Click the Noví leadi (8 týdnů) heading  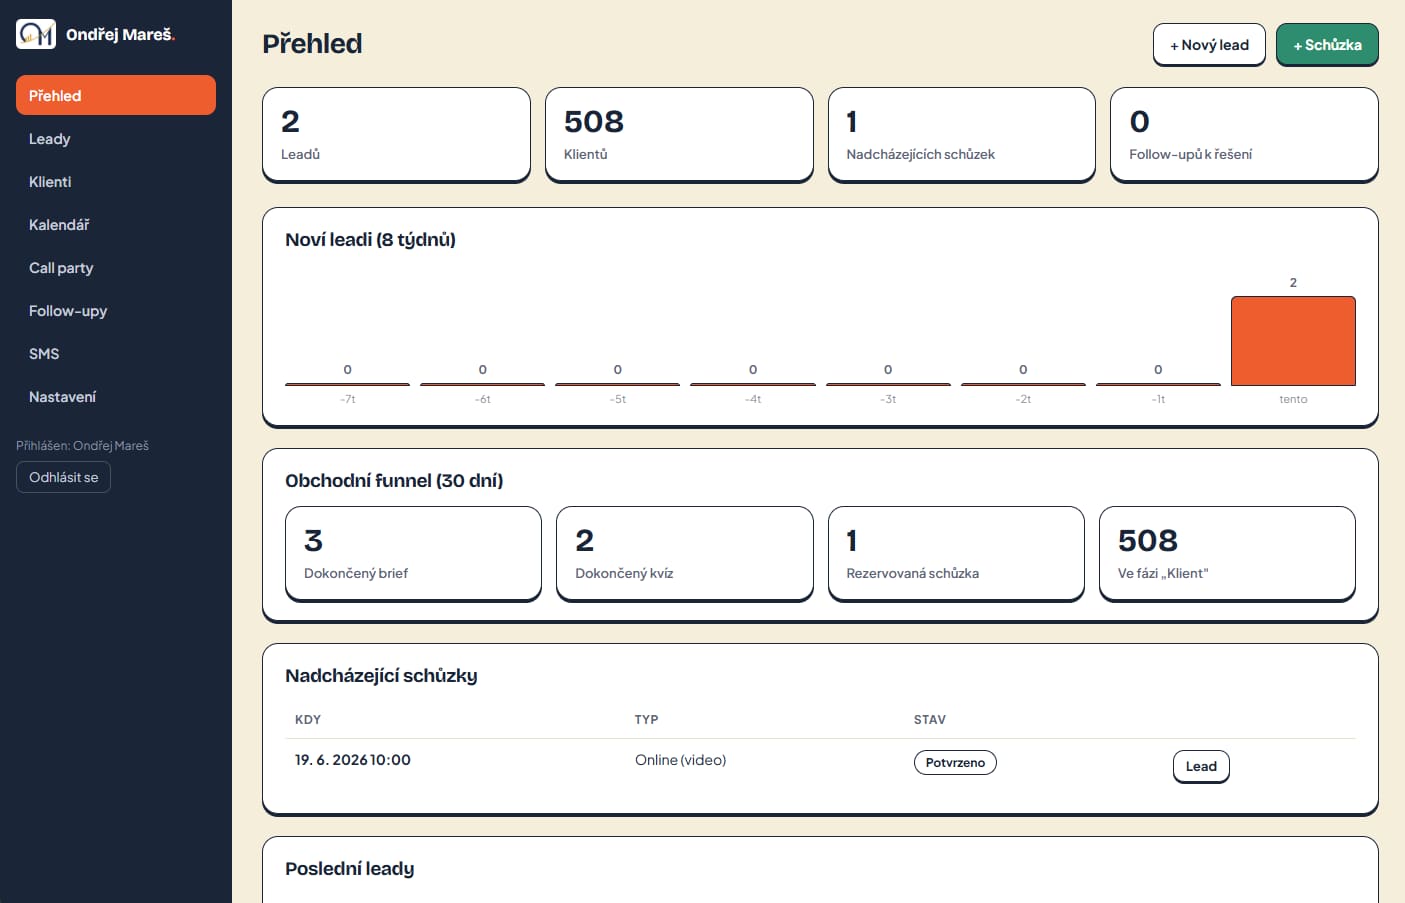click(x=370, y=240)
